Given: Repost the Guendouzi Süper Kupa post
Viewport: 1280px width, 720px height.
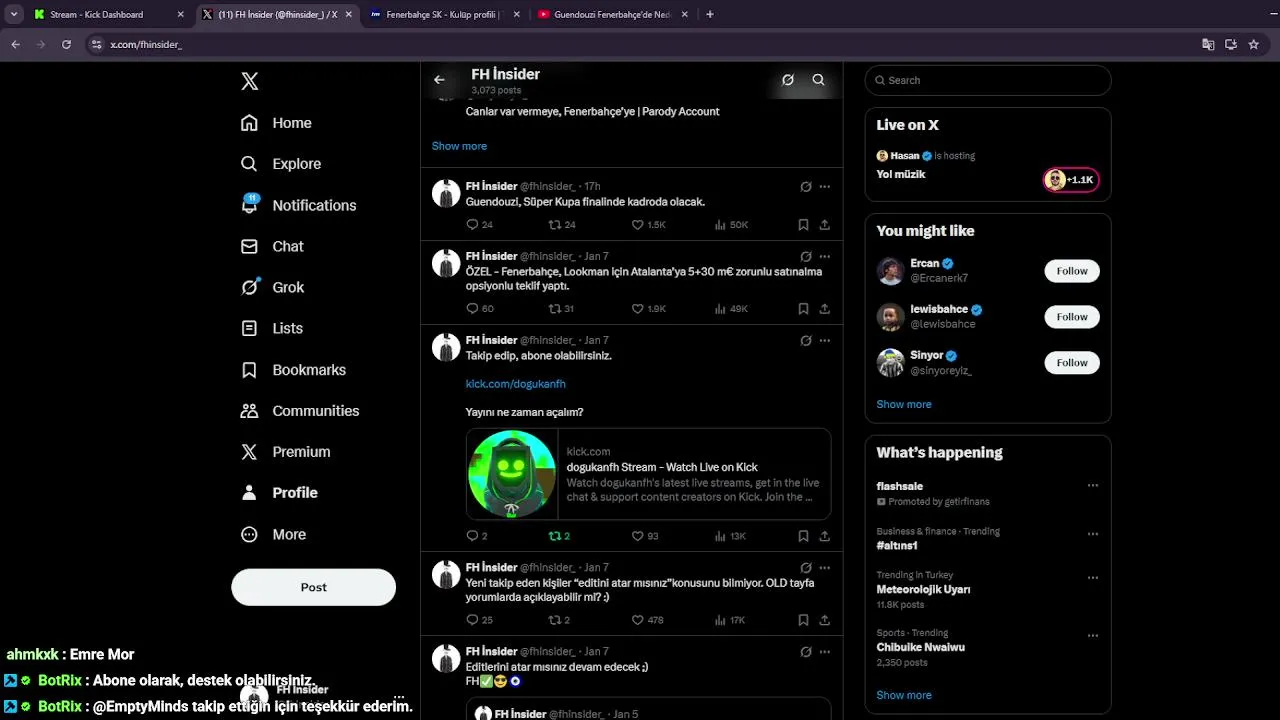Looking at the screenshot, I should pos(554,225).
